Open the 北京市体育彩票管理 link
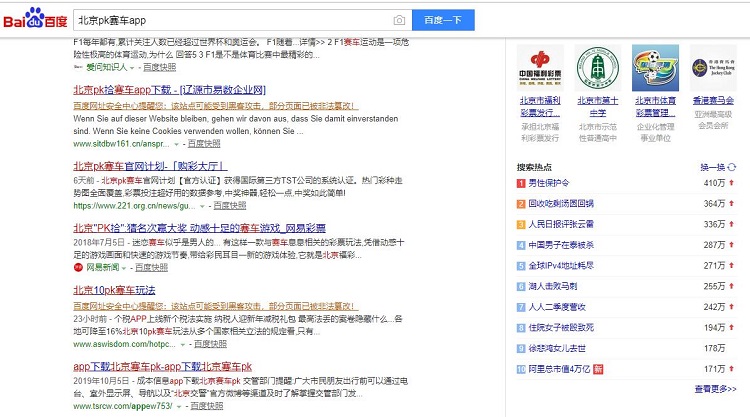This screenshot has height=417, width=750. 655,107
